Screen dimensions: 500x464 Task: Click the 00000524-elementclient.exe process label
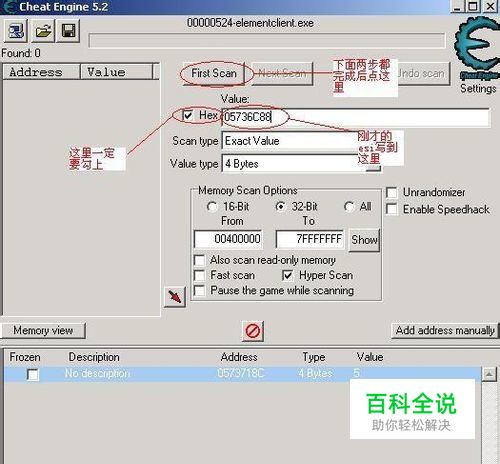tap(250, 23)
